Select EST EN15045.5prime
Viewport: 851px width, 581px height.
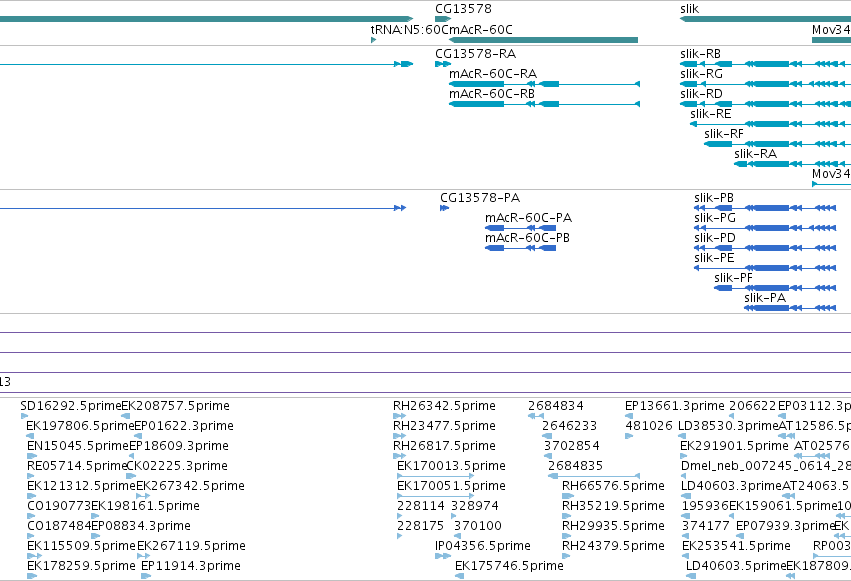pyautogui.click(x=78, y=446)
